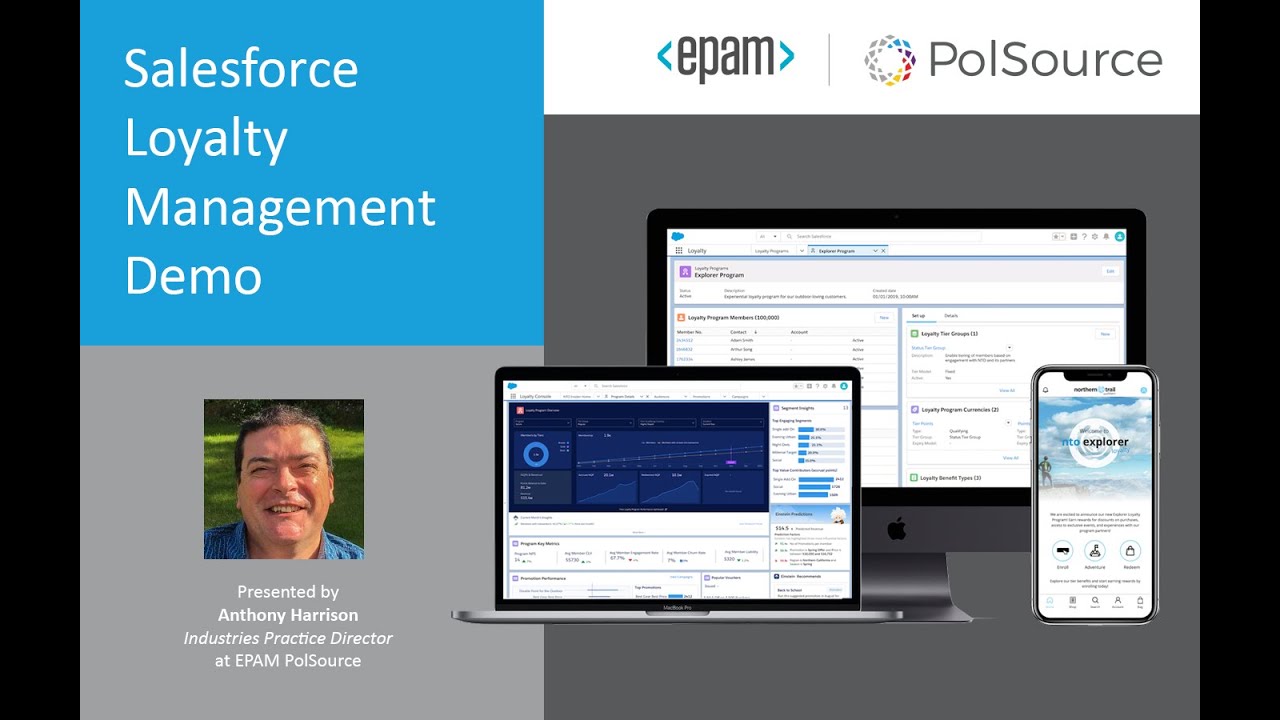Click the Loyalty Program Overview icon on laptop
The width and height of the screenshot is (1280, 720).
[x=520, y=410]
